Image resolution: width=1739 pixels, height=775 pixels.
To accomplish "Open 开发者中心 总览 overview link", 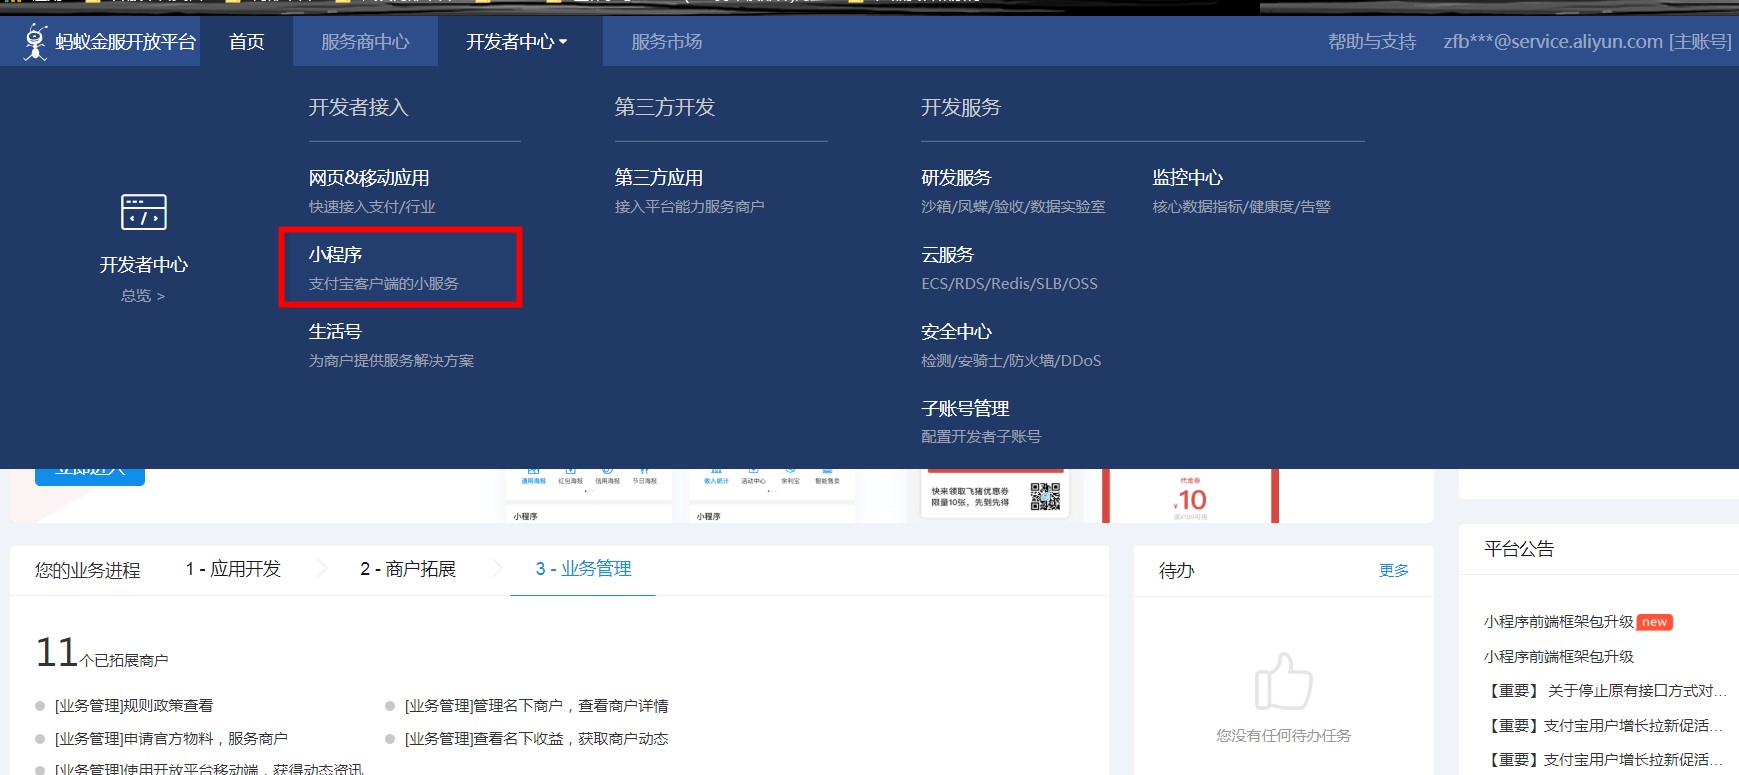I will point(143,296).
